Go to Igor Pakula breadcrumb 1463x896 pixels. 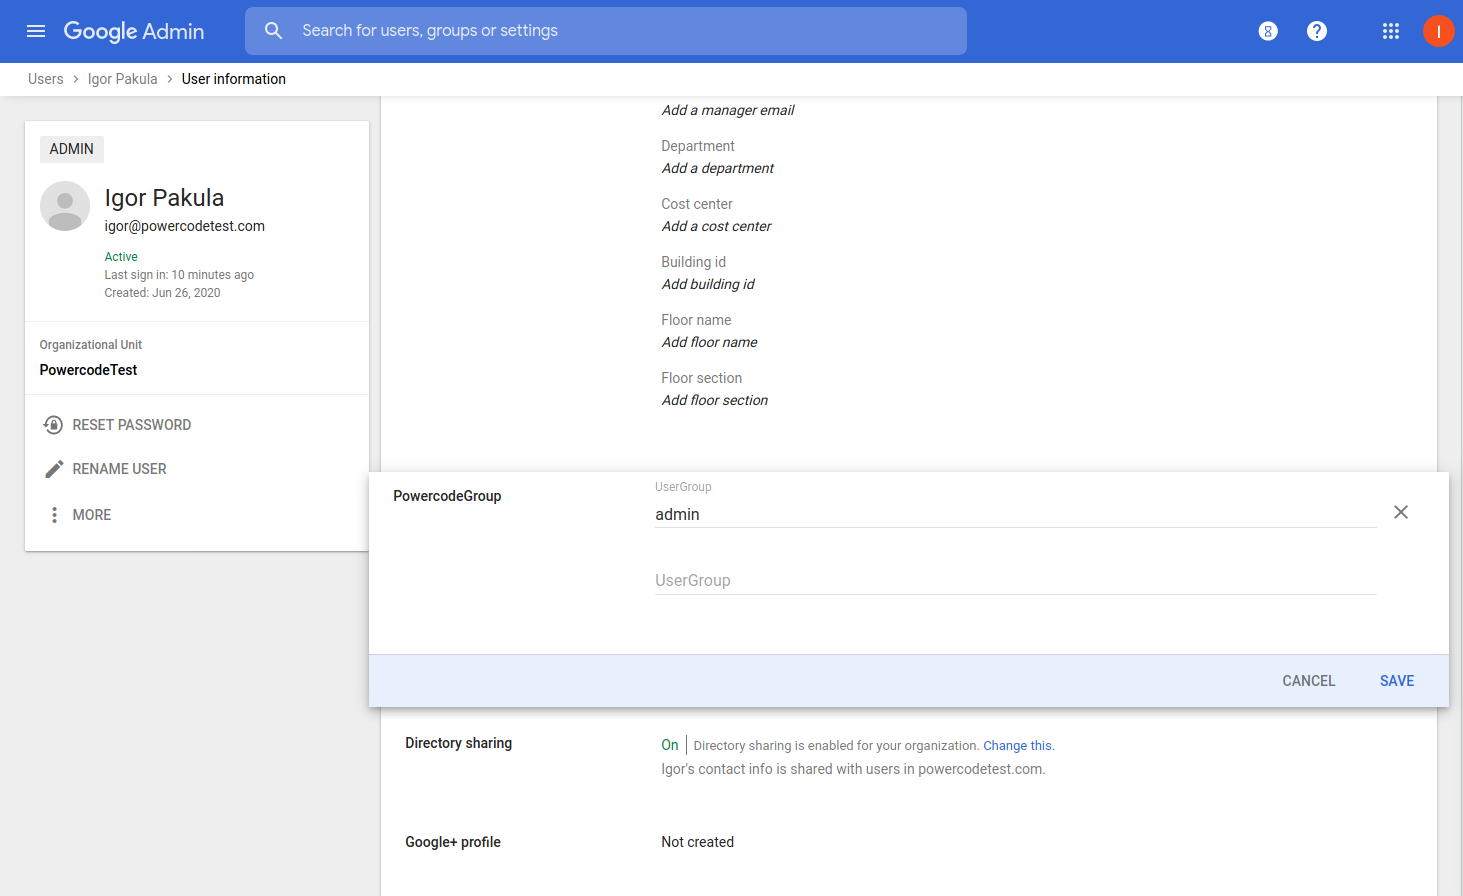tap(123, 79)
